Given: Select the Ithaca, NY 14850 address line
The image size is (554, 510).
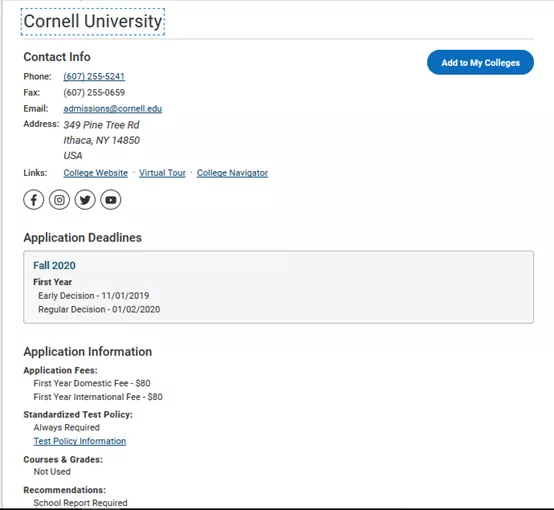Looking at the screenshot, I should pyautogui.click(x=102, y=140).
